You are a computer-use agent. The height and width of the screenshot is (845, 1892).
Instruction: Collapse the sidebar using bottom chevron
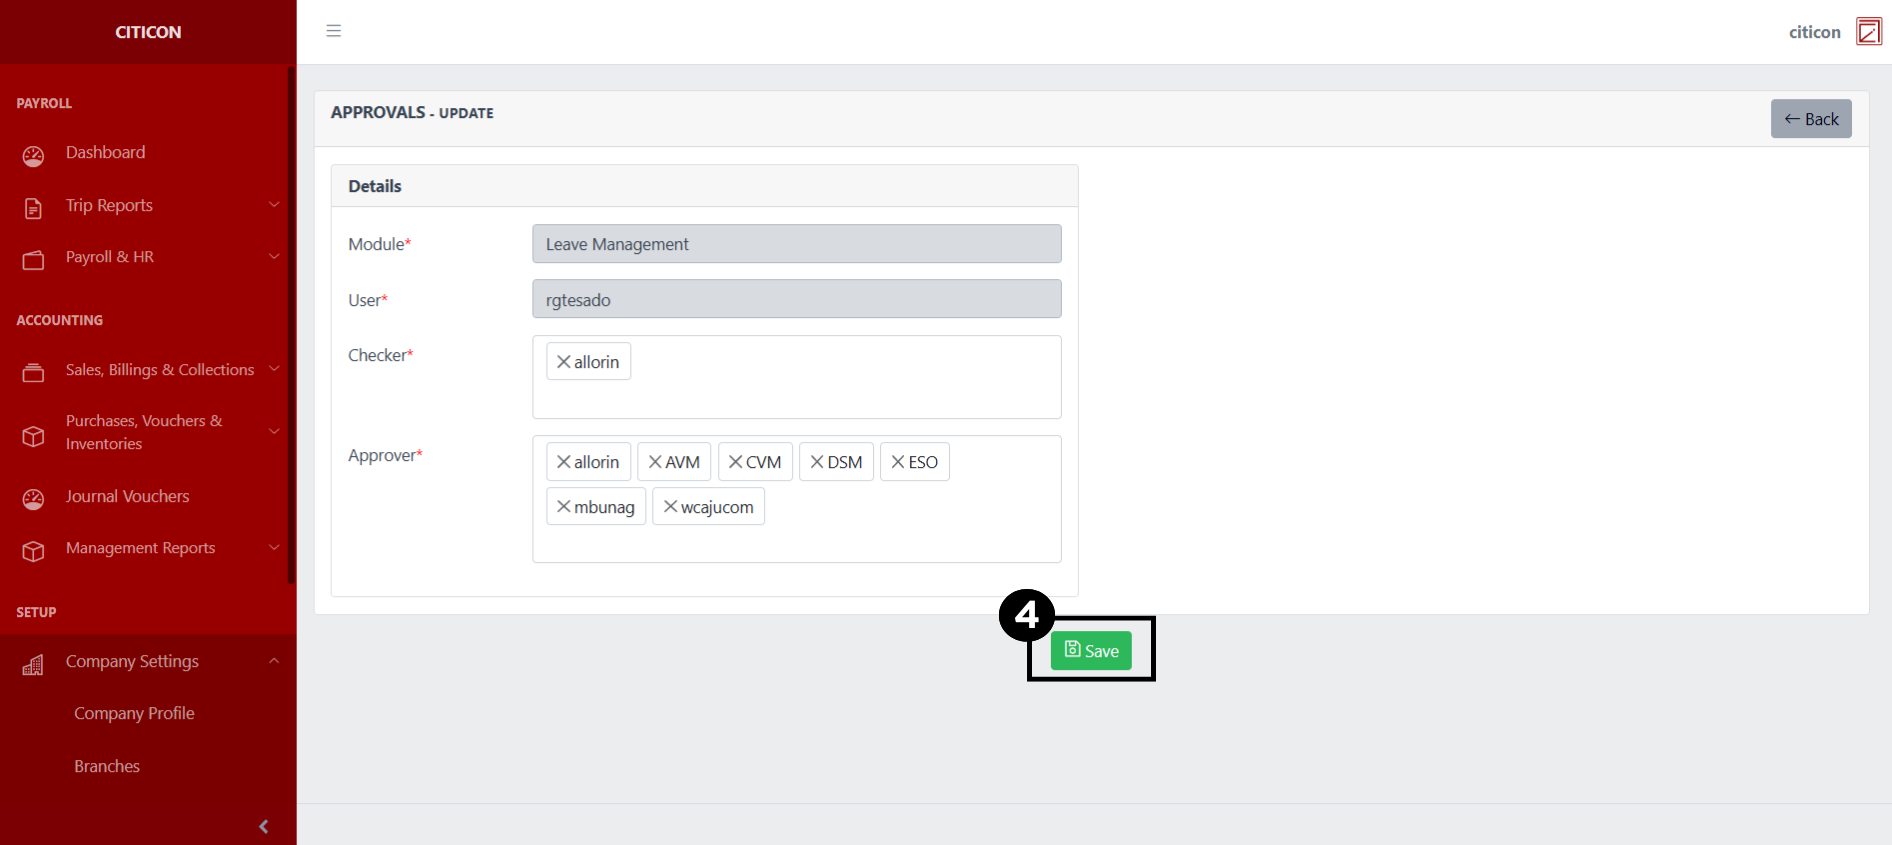pyautogui.click(x=264, y=826)
